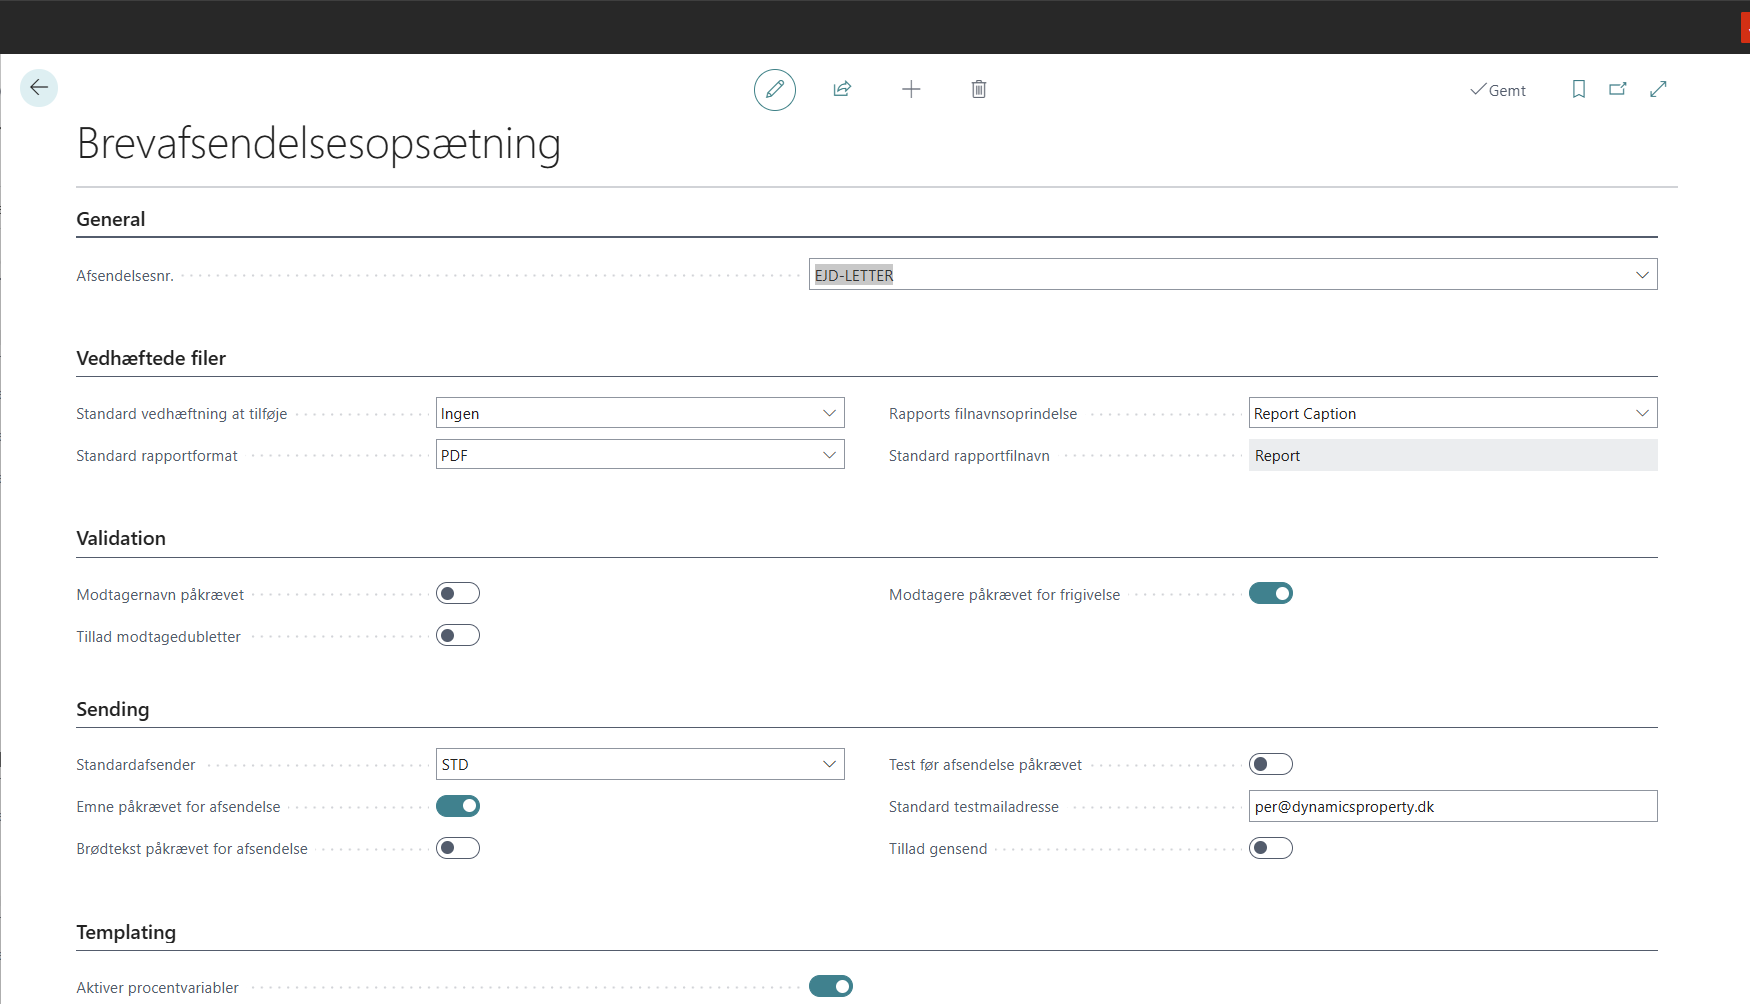
Task: Disable Modtagere påkrævet for frigivelse toggle
Action: pos(1271,594)
